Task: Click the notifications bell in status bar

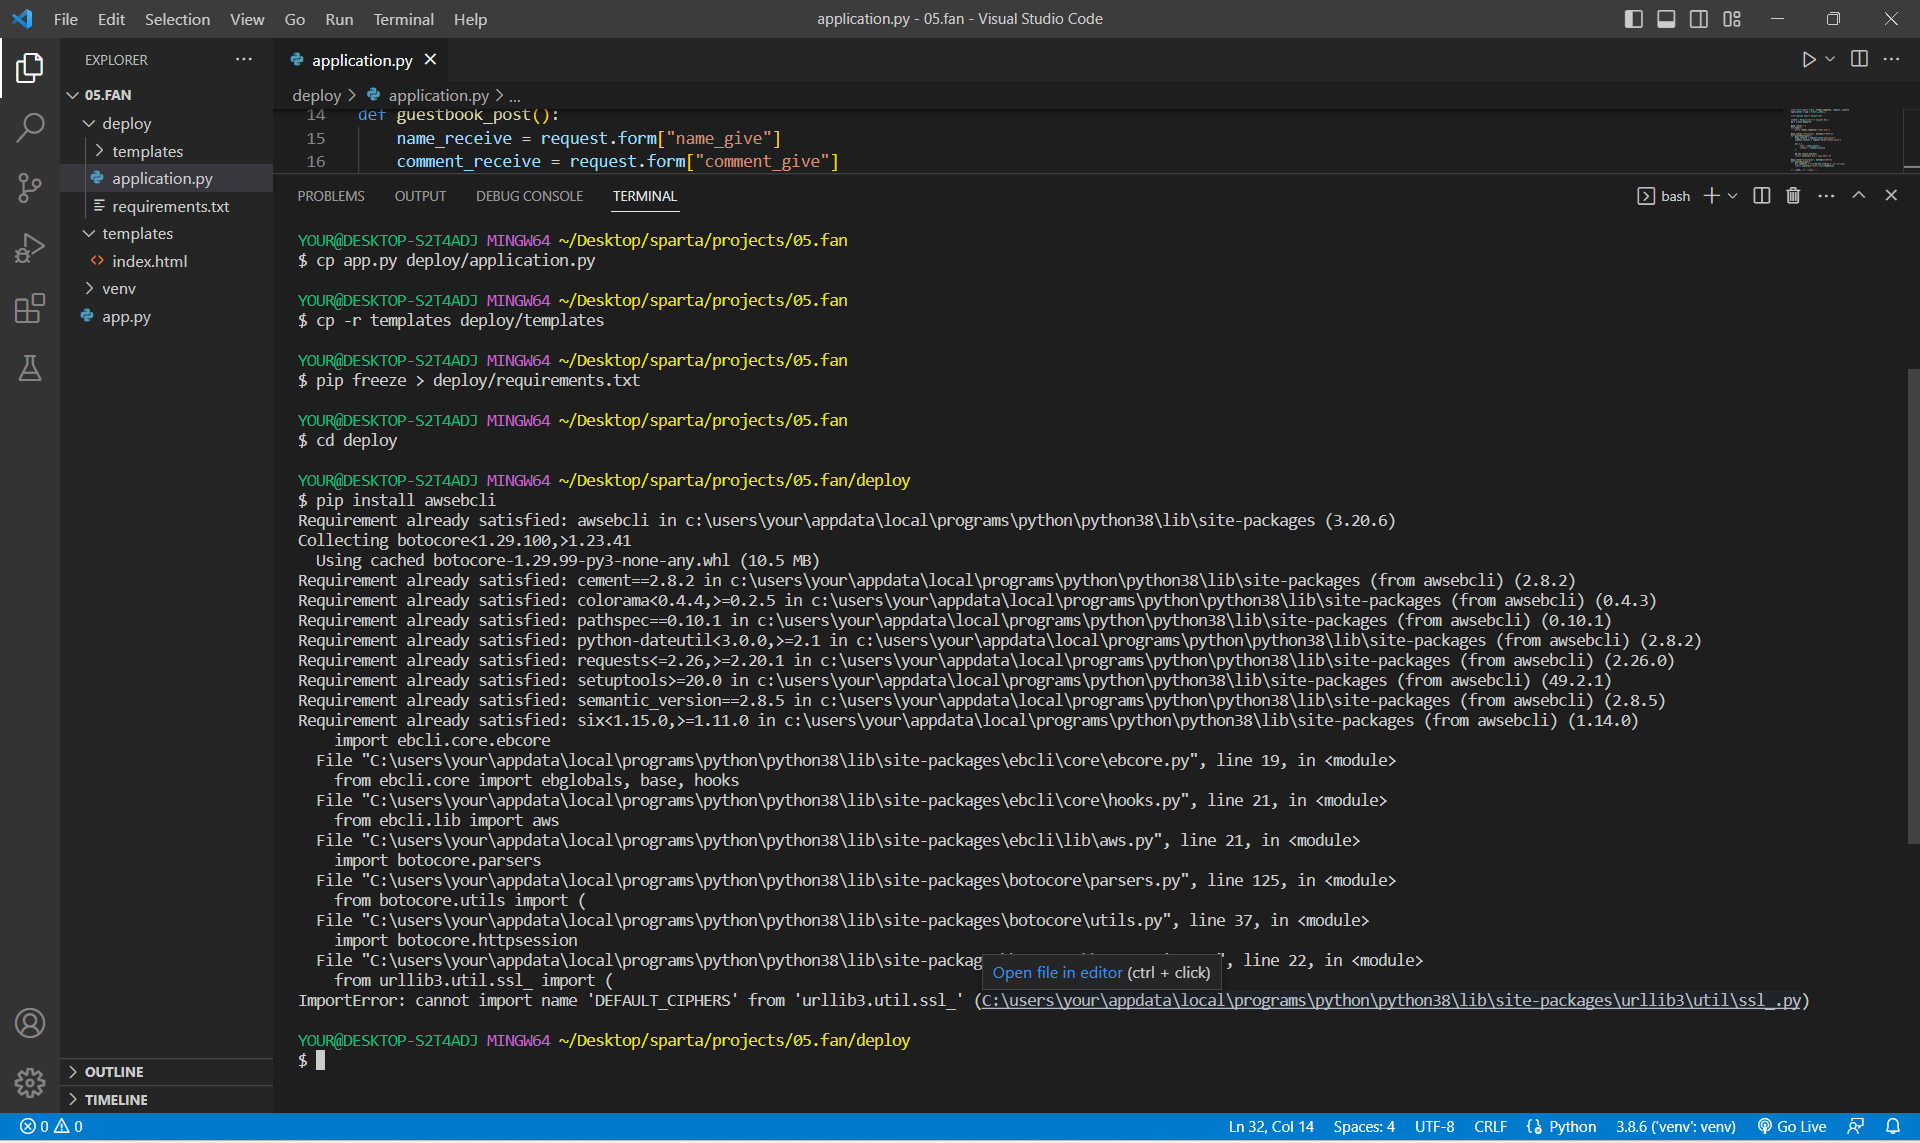Action: coord(1893,1127)
